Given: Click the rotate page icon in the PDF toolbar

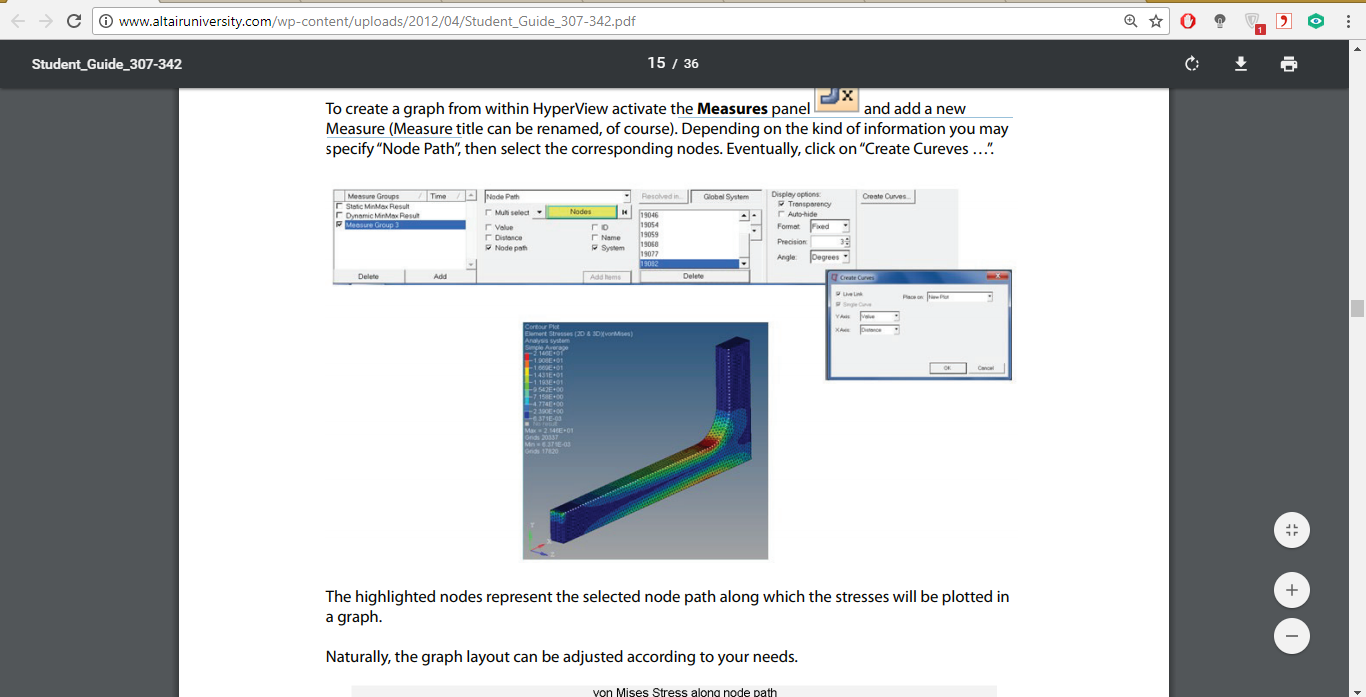Looking at the screenshot, I should [x=1191, y=63].
